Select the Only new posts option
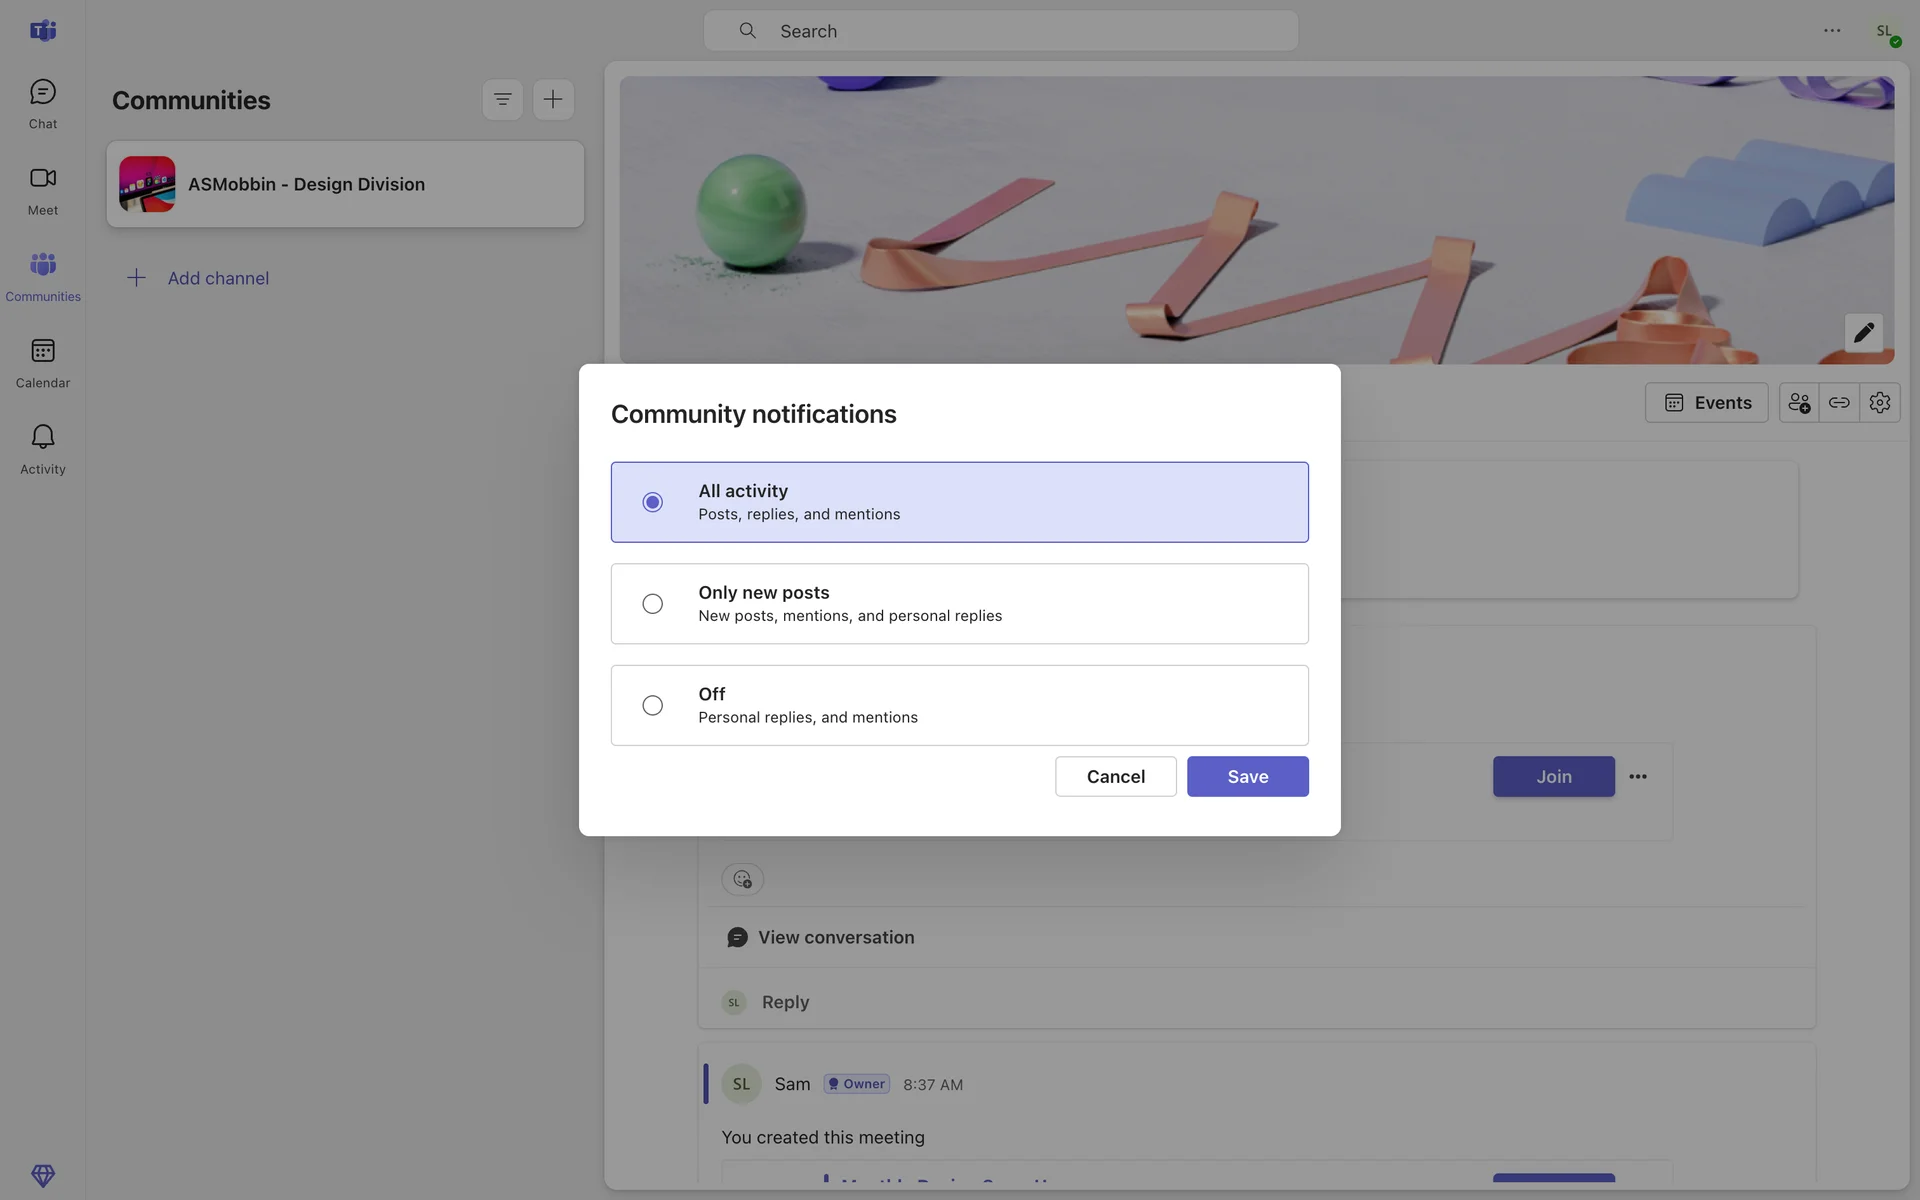 [653, 604]
